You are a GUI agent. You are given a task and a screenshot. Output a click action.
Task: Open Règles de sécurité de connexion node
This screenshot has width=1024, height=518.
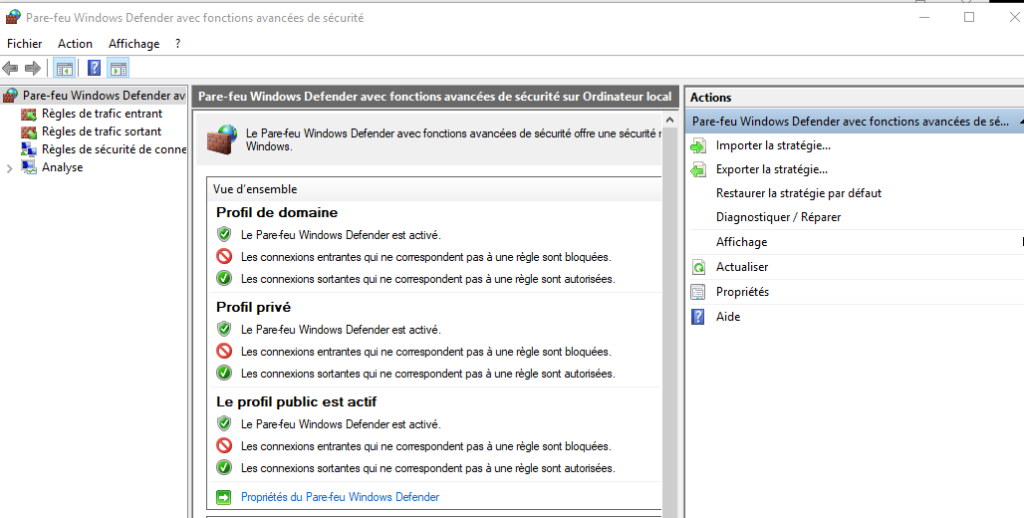pos(114,149)
